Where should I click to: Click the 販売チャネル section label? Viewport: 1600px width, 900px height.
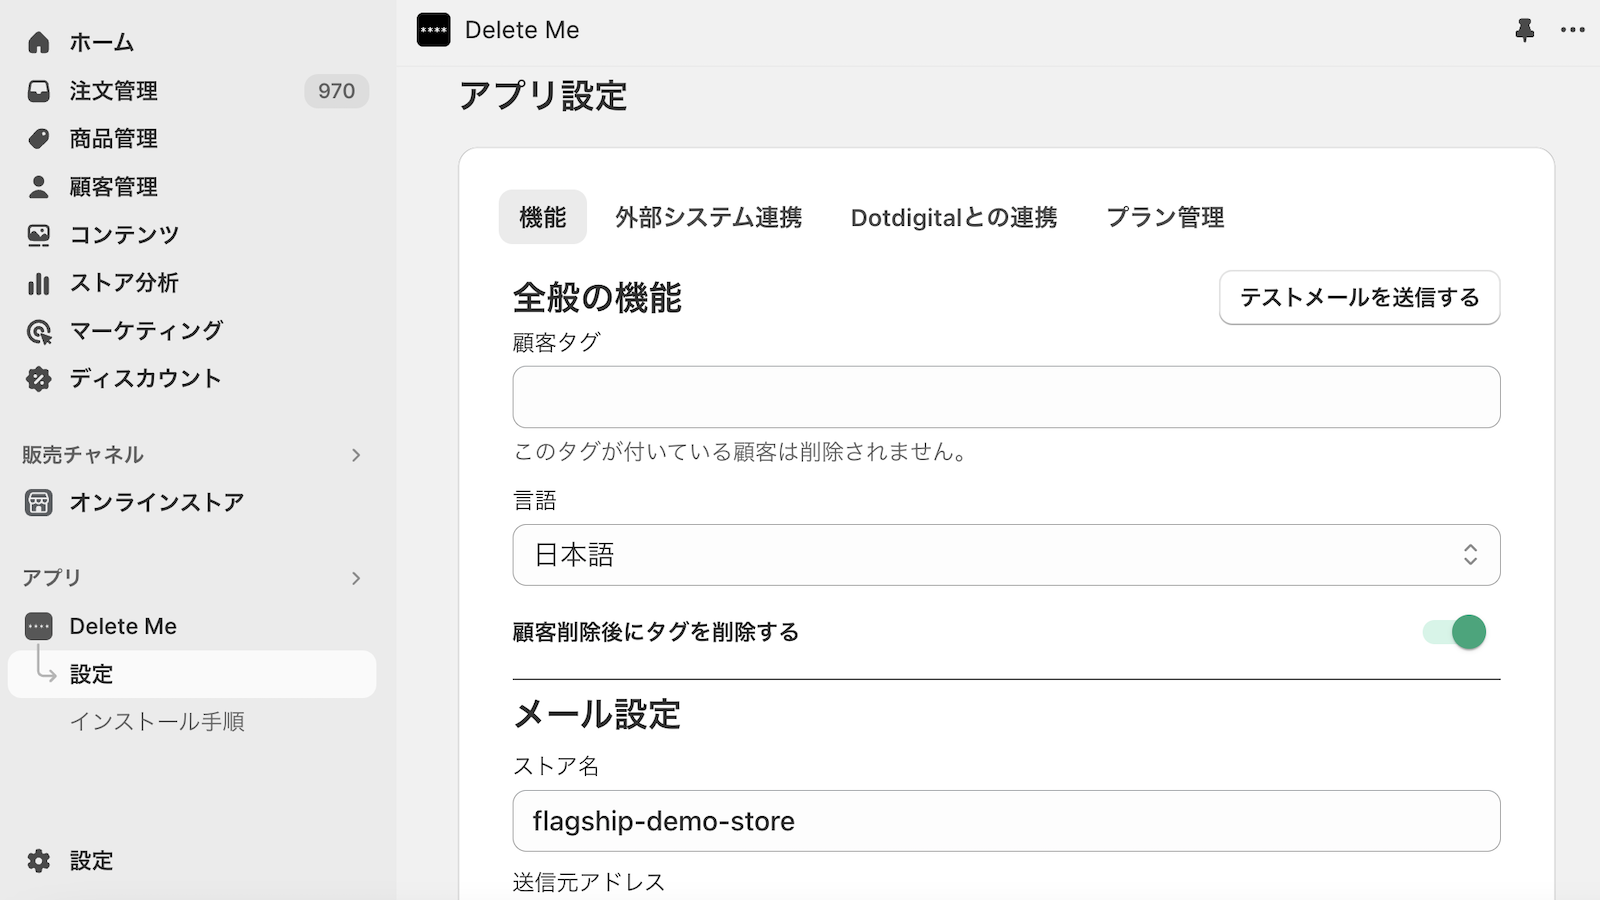pyautogui.click(x=83, y=455)
